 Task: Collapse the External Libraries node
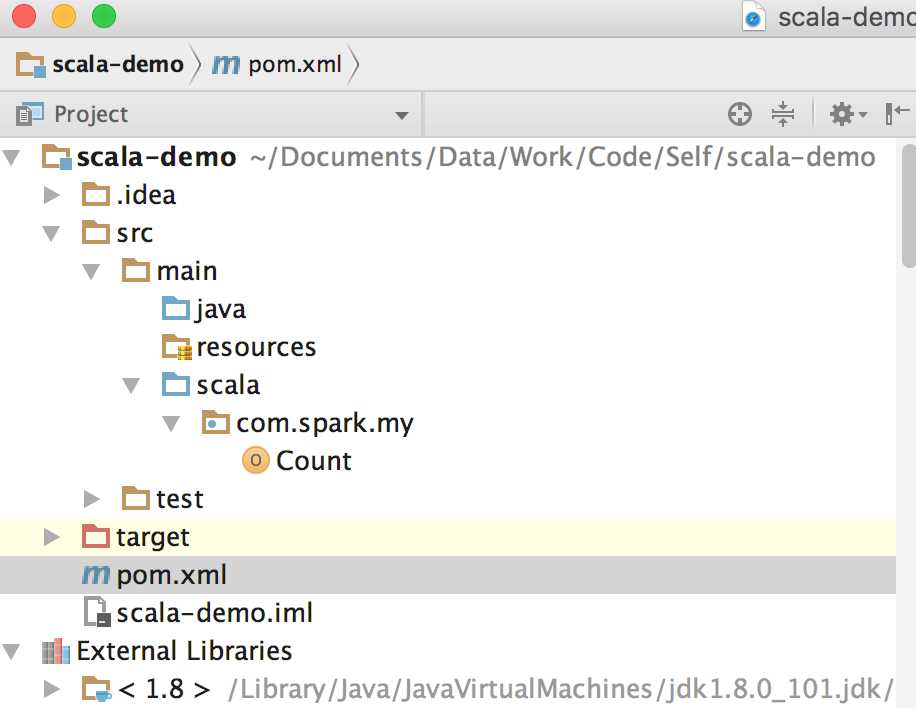12,652
